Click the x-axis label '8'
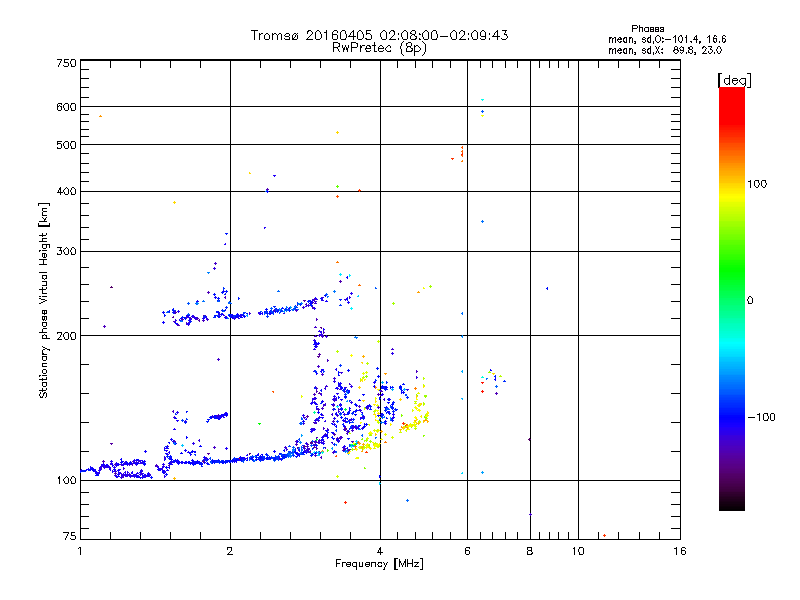The image size is (800, 600). click(530, 551)
